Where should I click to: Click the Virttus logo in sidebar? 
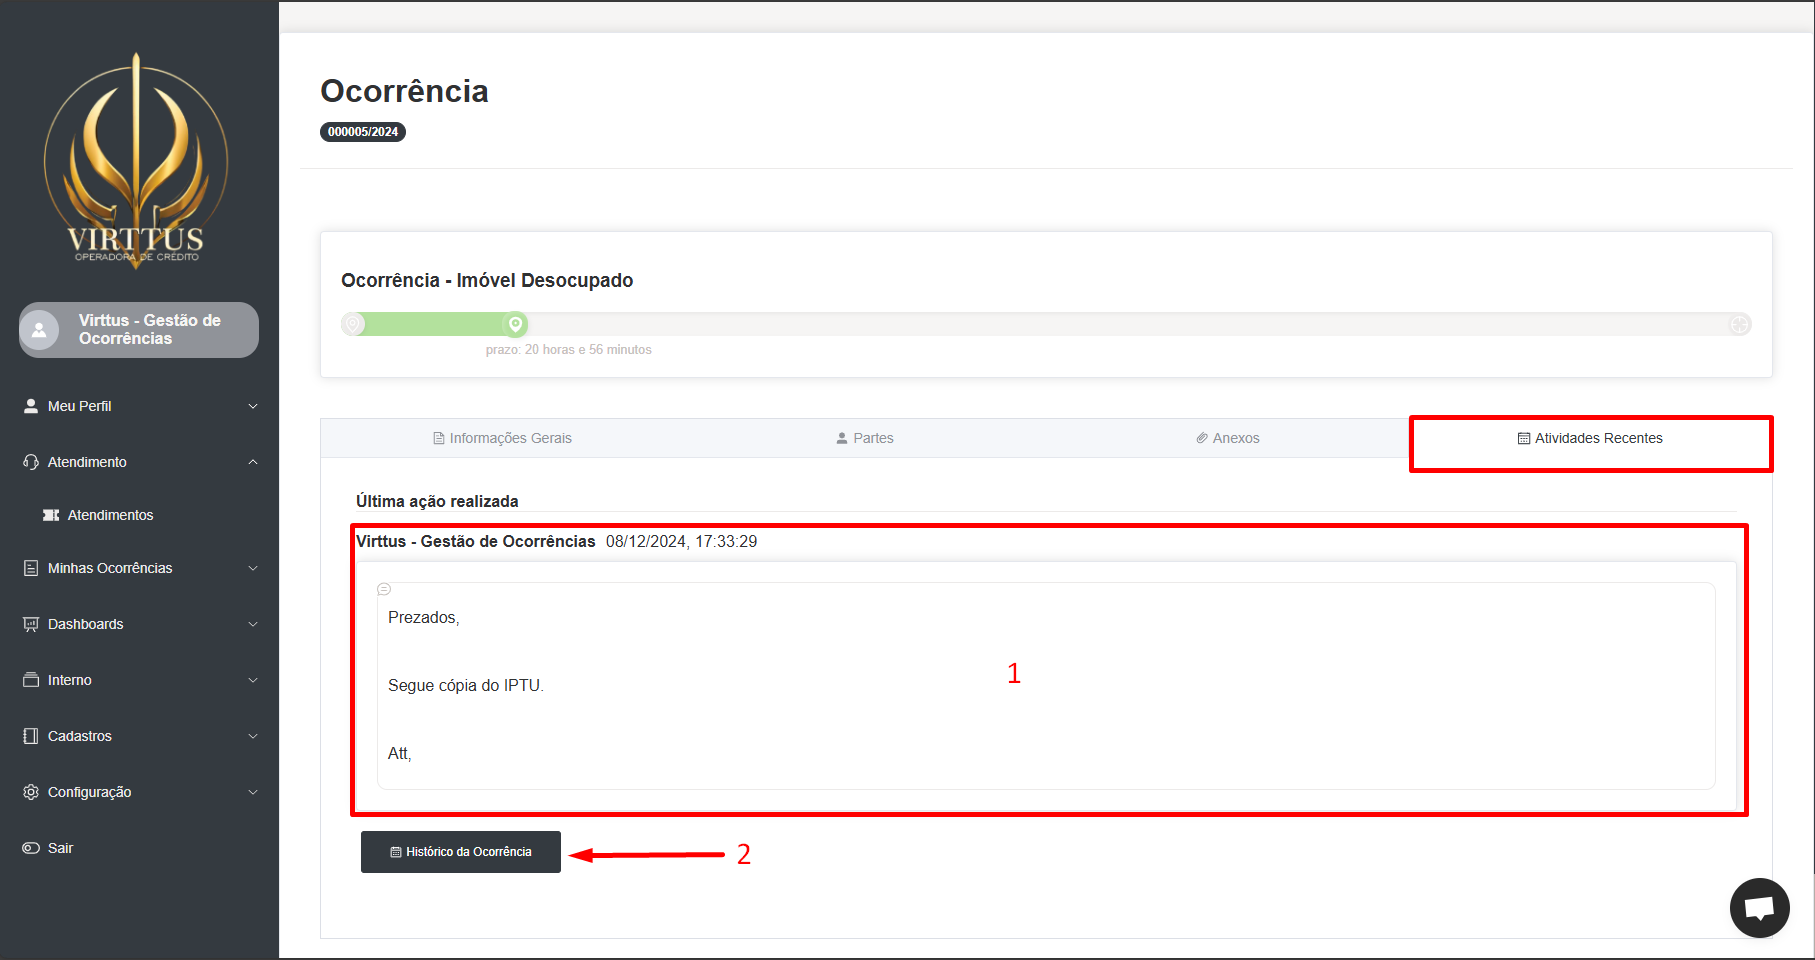136,161
